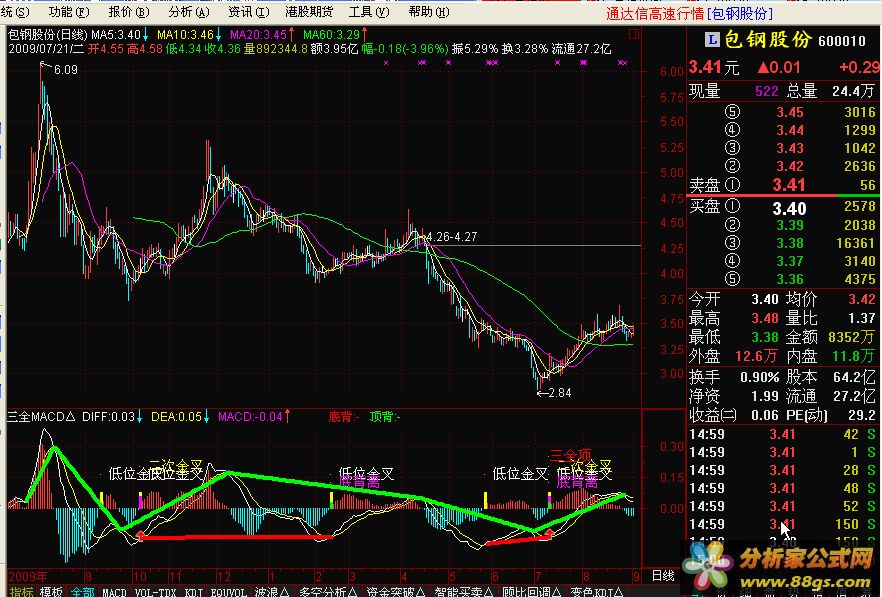Viewport: 882px width, 597px height.
Task: Select the 智能买卖△ indicator tab
Action: pos(464,591)
